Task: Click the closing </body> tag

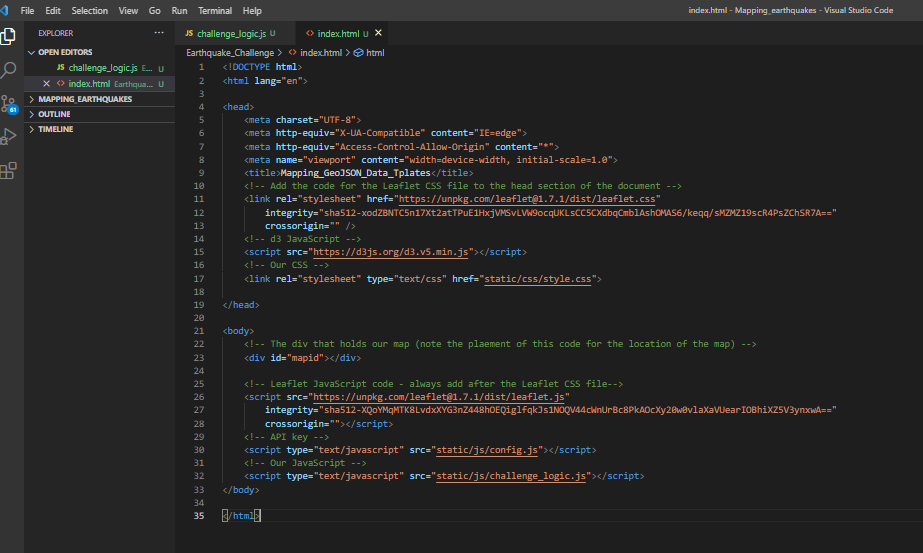Action: (241, 490)
